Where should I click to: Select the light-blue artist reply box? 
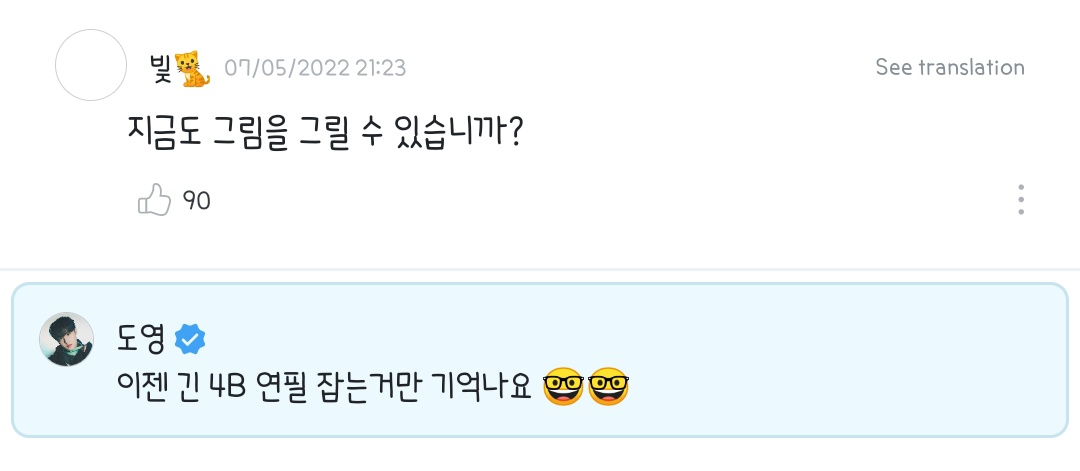tap(540, 360)
